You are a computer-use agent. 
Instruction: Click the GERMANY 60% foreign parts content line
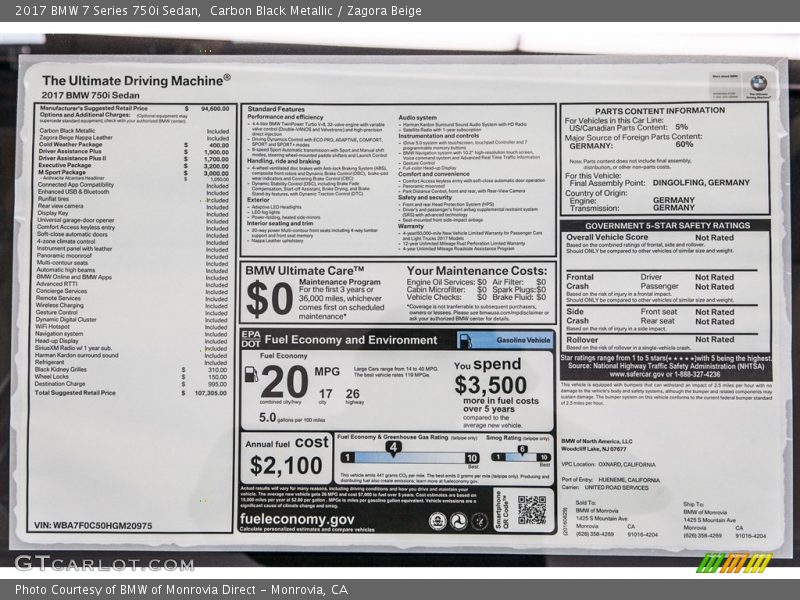[632, 145]
